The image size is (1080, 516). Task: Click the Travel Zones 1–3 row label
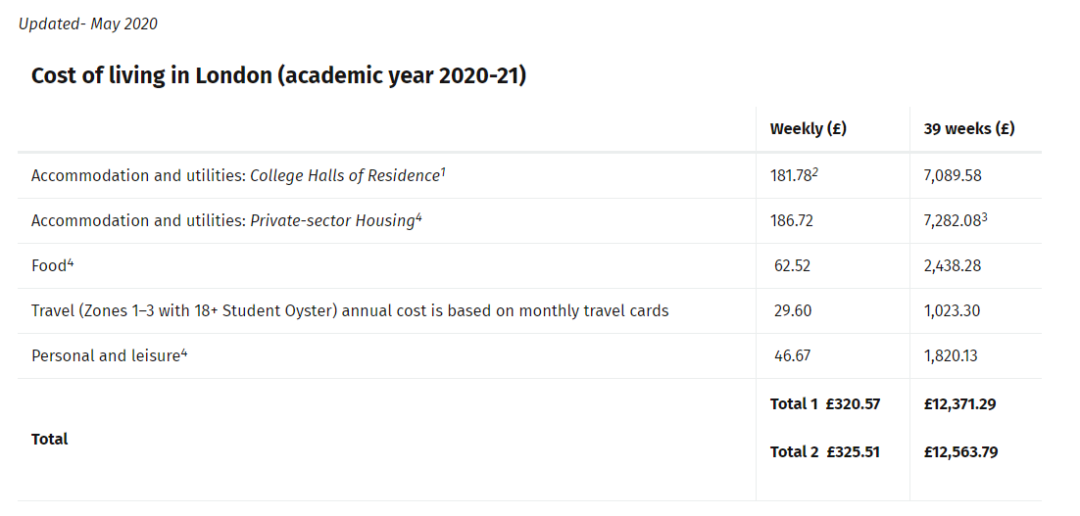pyautogui.click(x=350, y=311)
